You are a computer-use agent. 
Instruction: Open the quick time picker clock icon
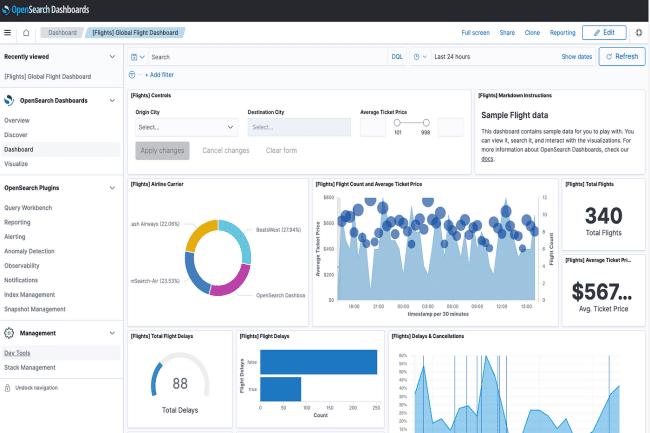point(420,57)
